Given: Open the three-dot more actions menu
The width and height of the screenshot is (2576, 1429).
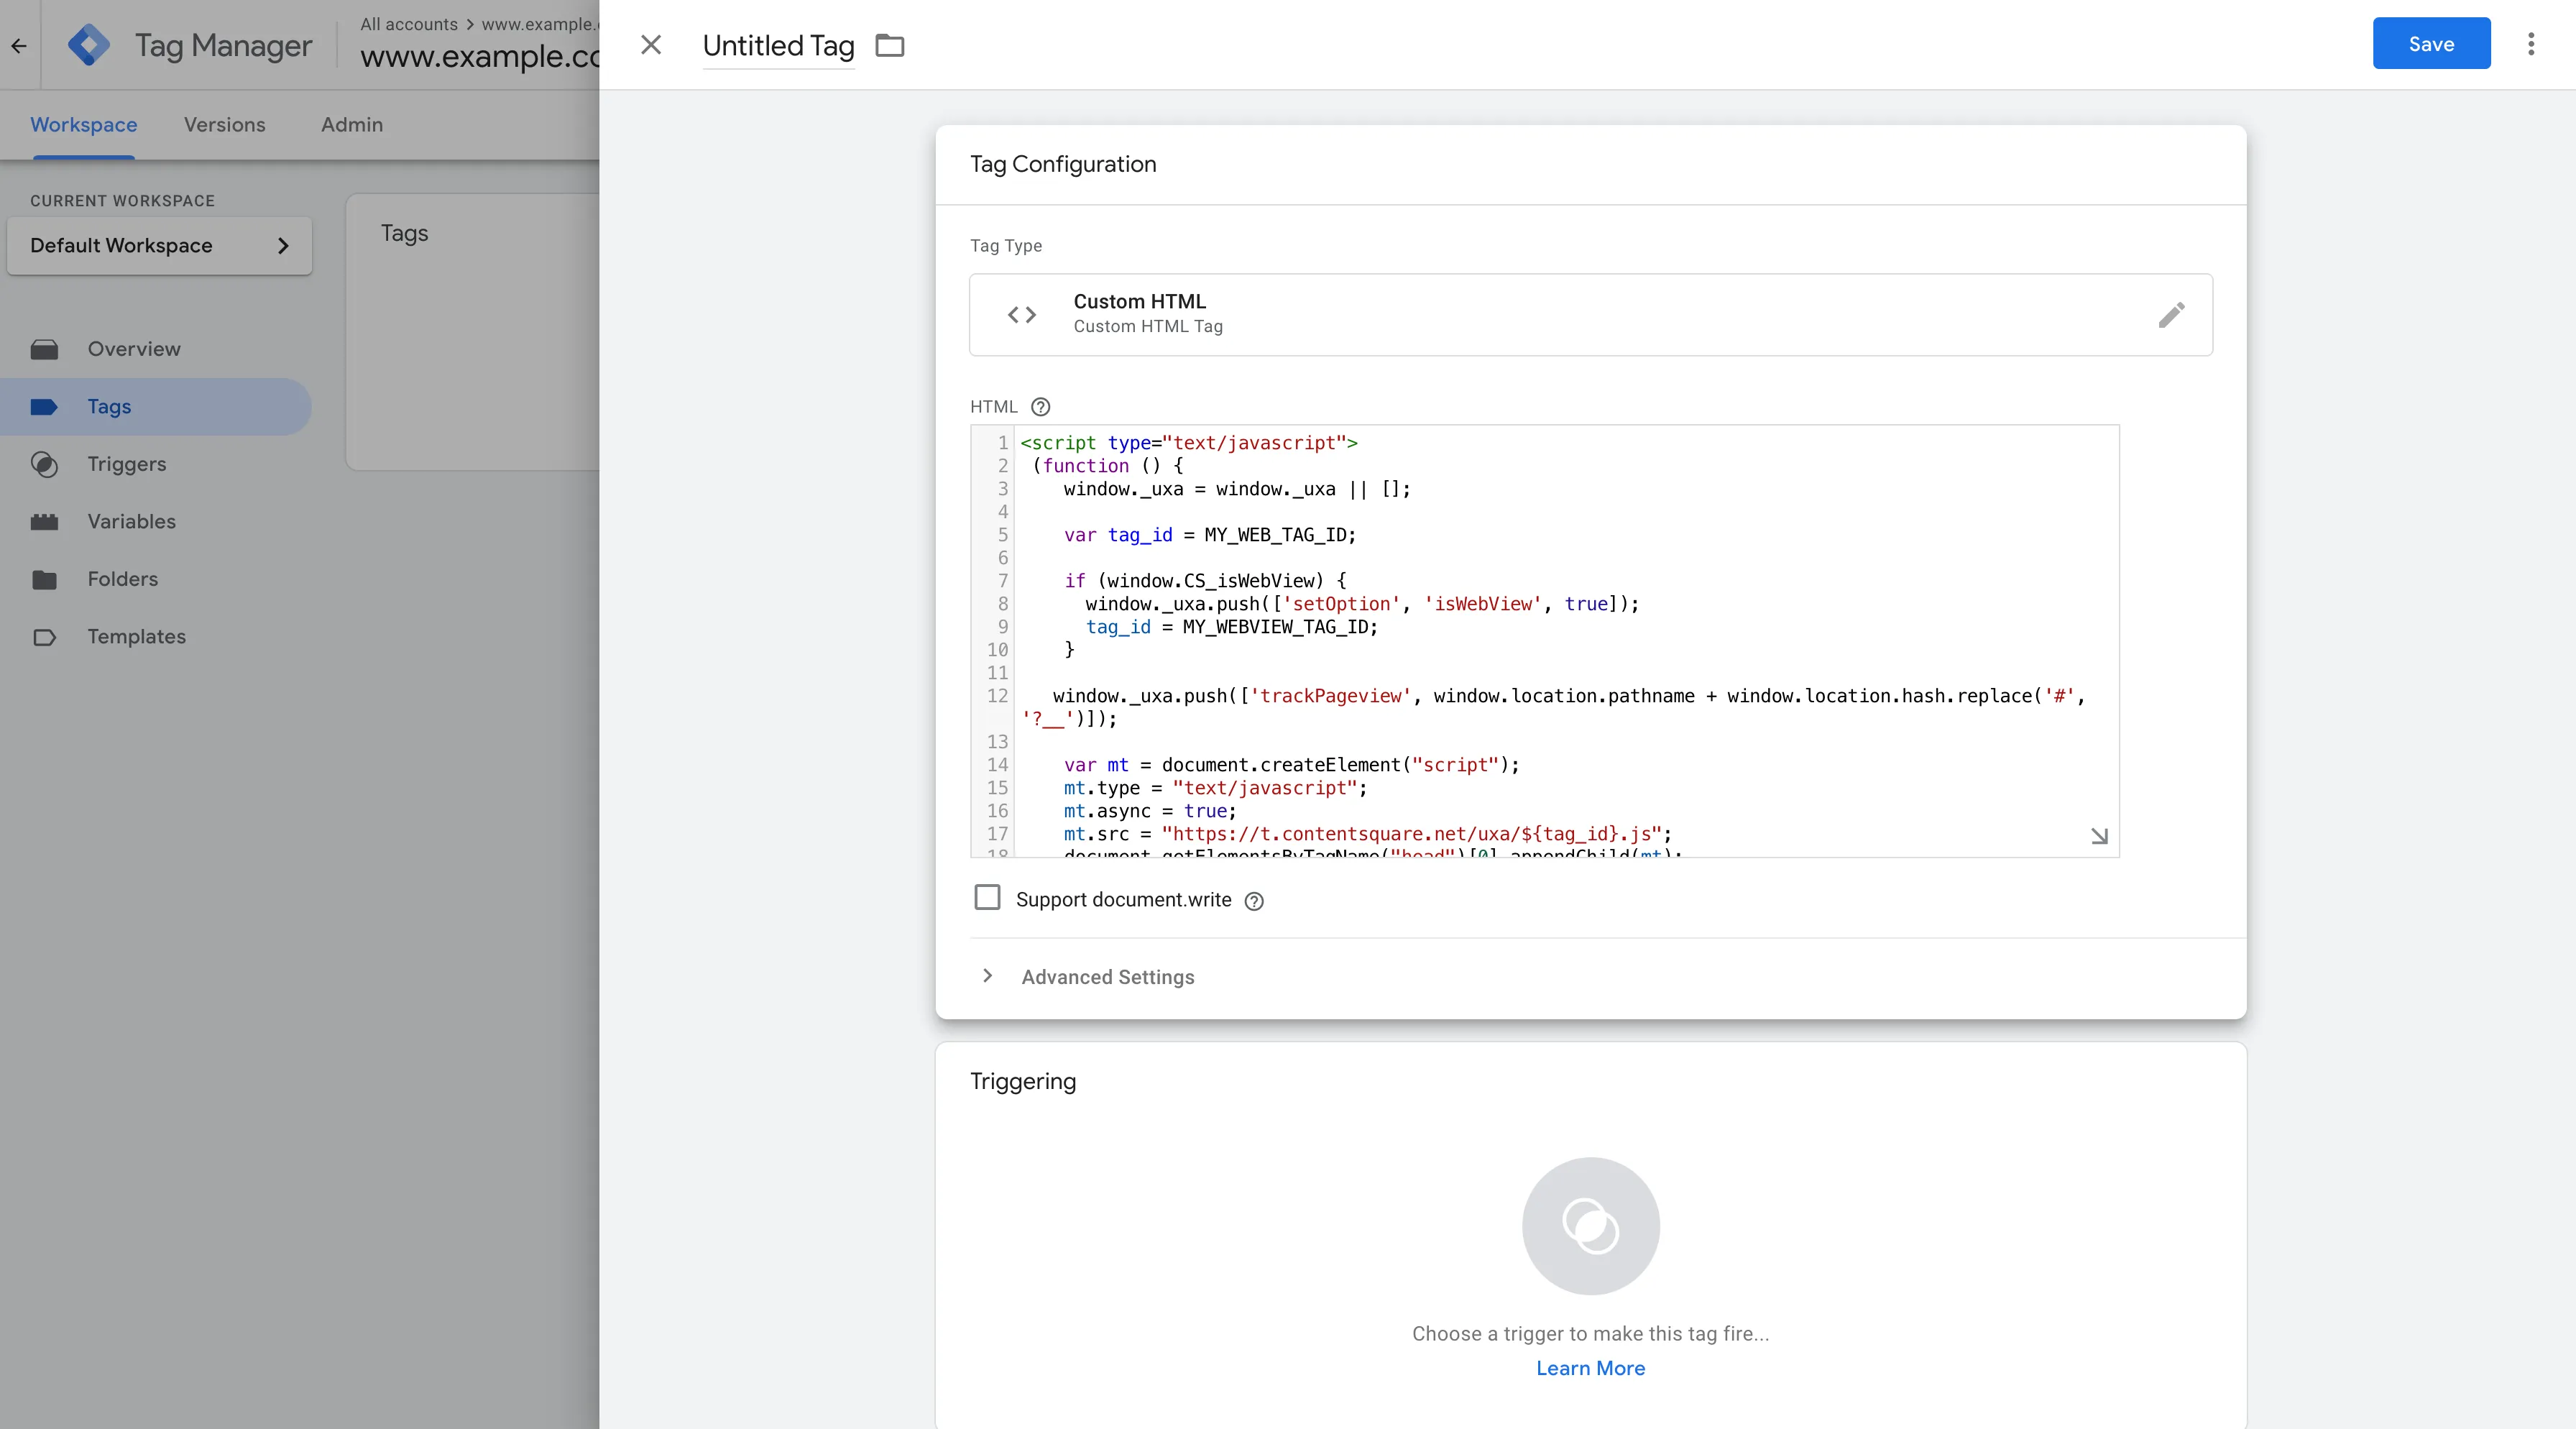Looking at the screenshot, I should click(x=2531, y=44).
